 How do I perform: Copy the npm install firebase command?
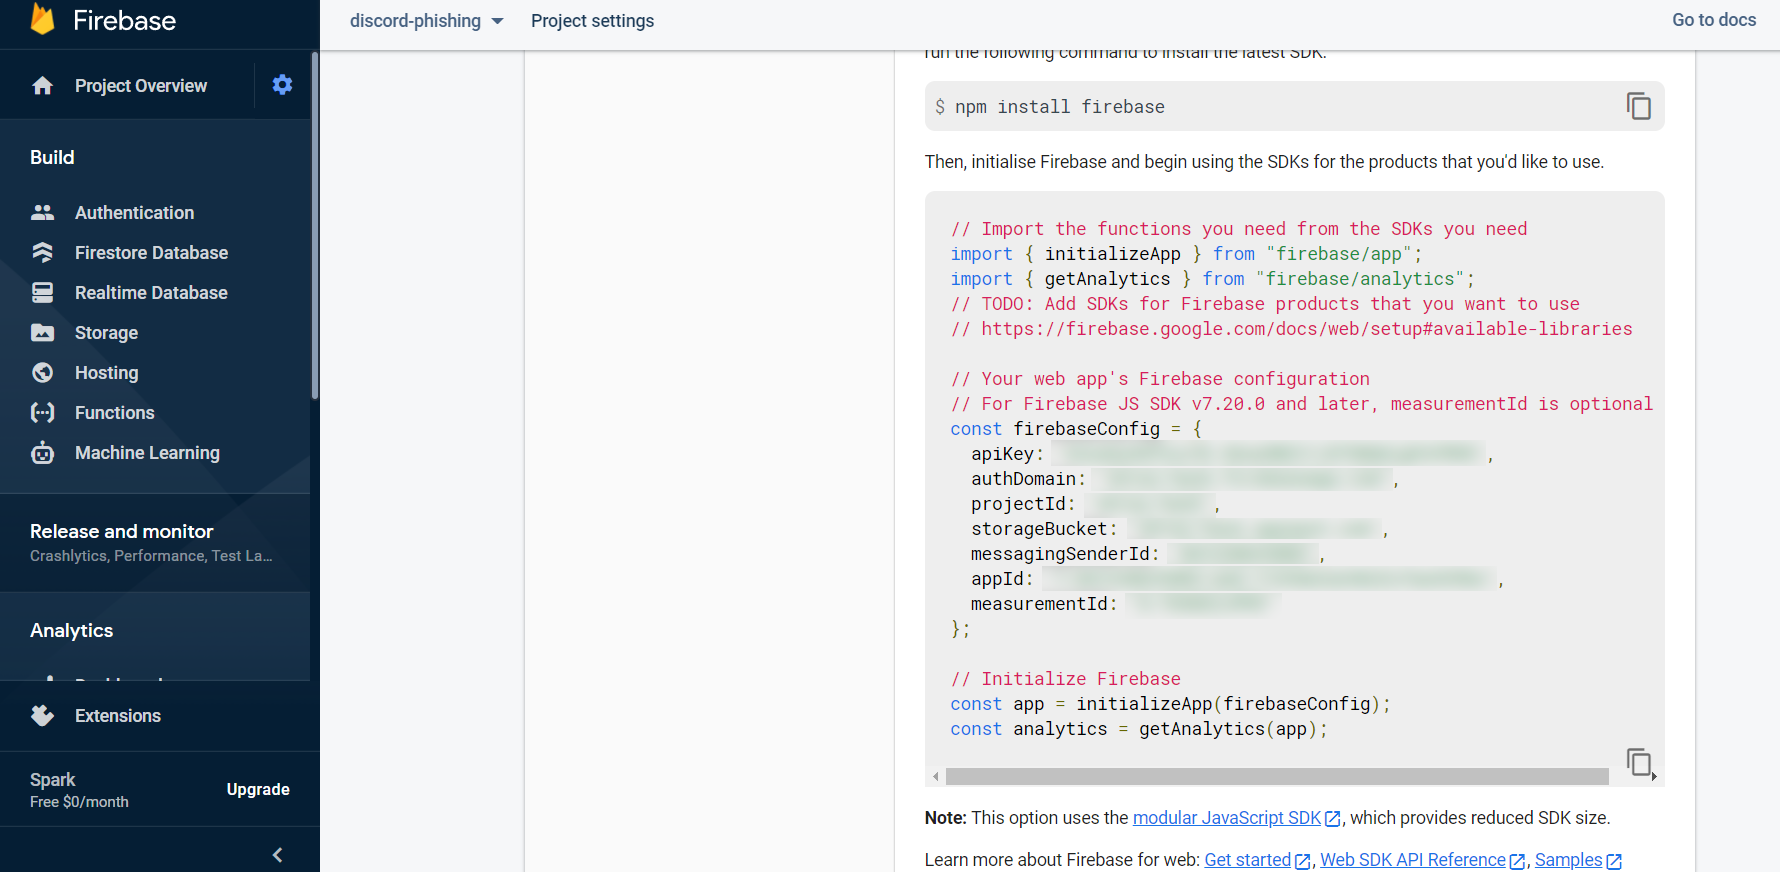click(x=1638, y=106)
